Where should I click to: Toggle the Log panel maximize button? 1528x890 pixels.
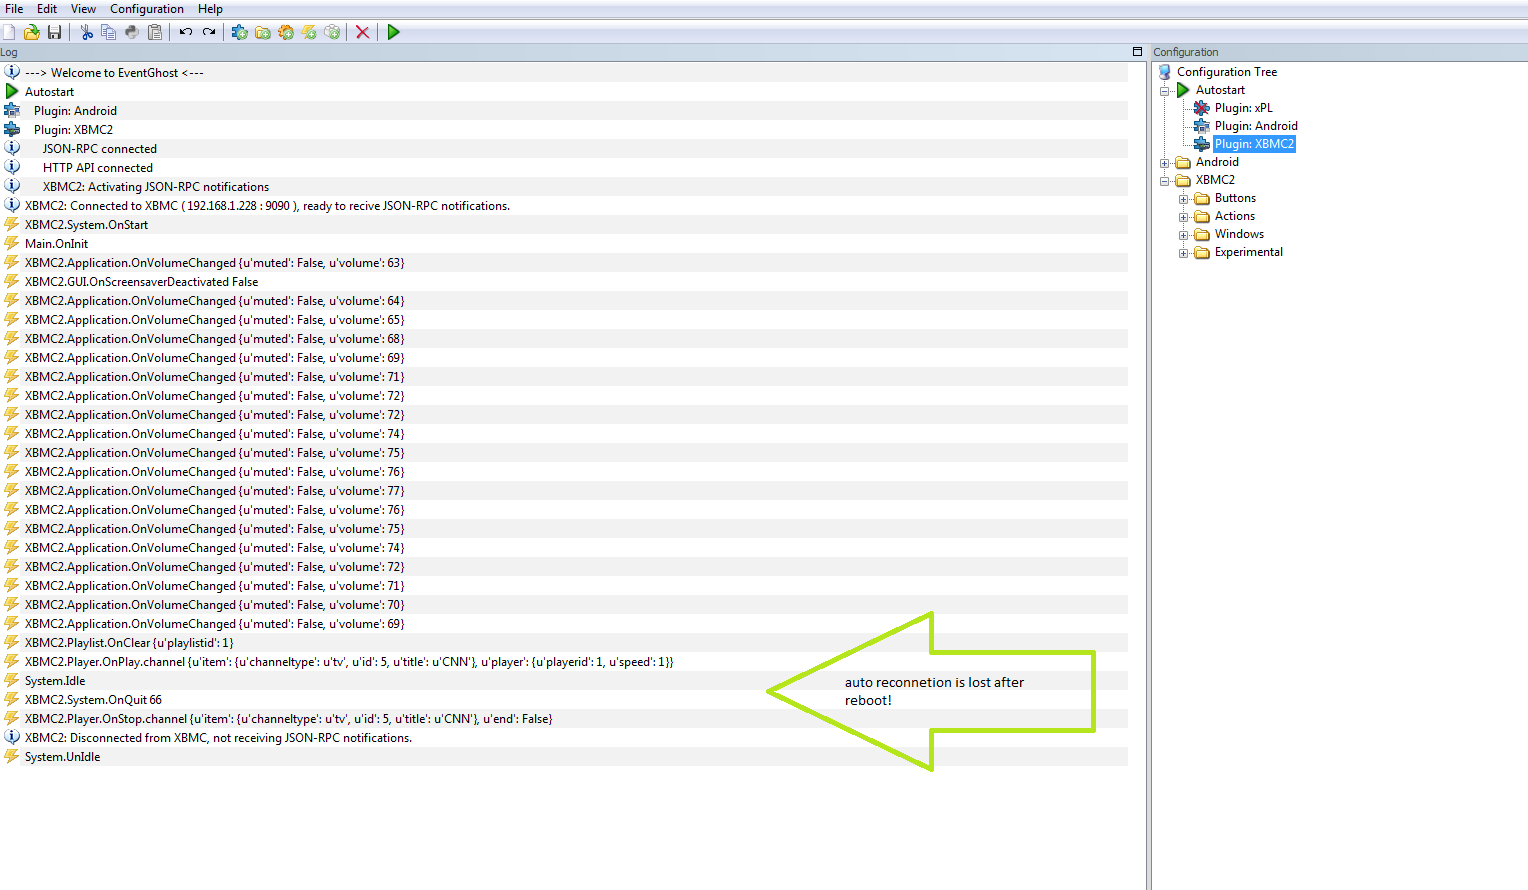click(1137, 52)
